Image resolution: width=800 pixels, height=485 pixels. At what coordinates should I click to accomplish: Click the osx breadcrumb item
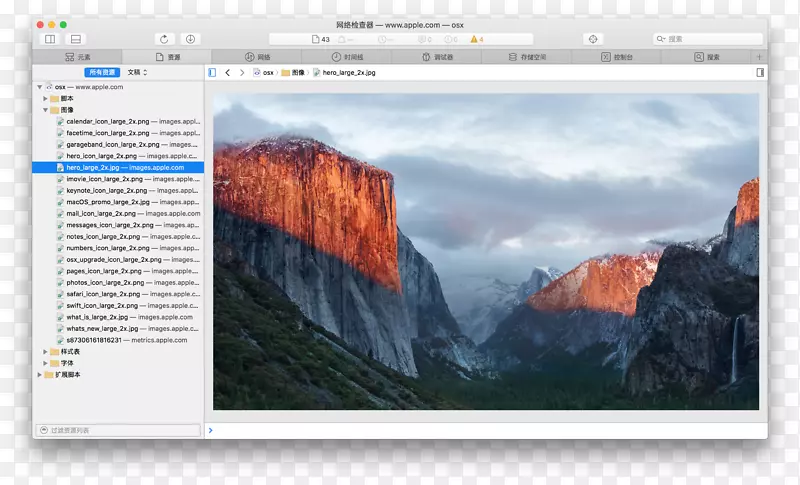point(263,72)
